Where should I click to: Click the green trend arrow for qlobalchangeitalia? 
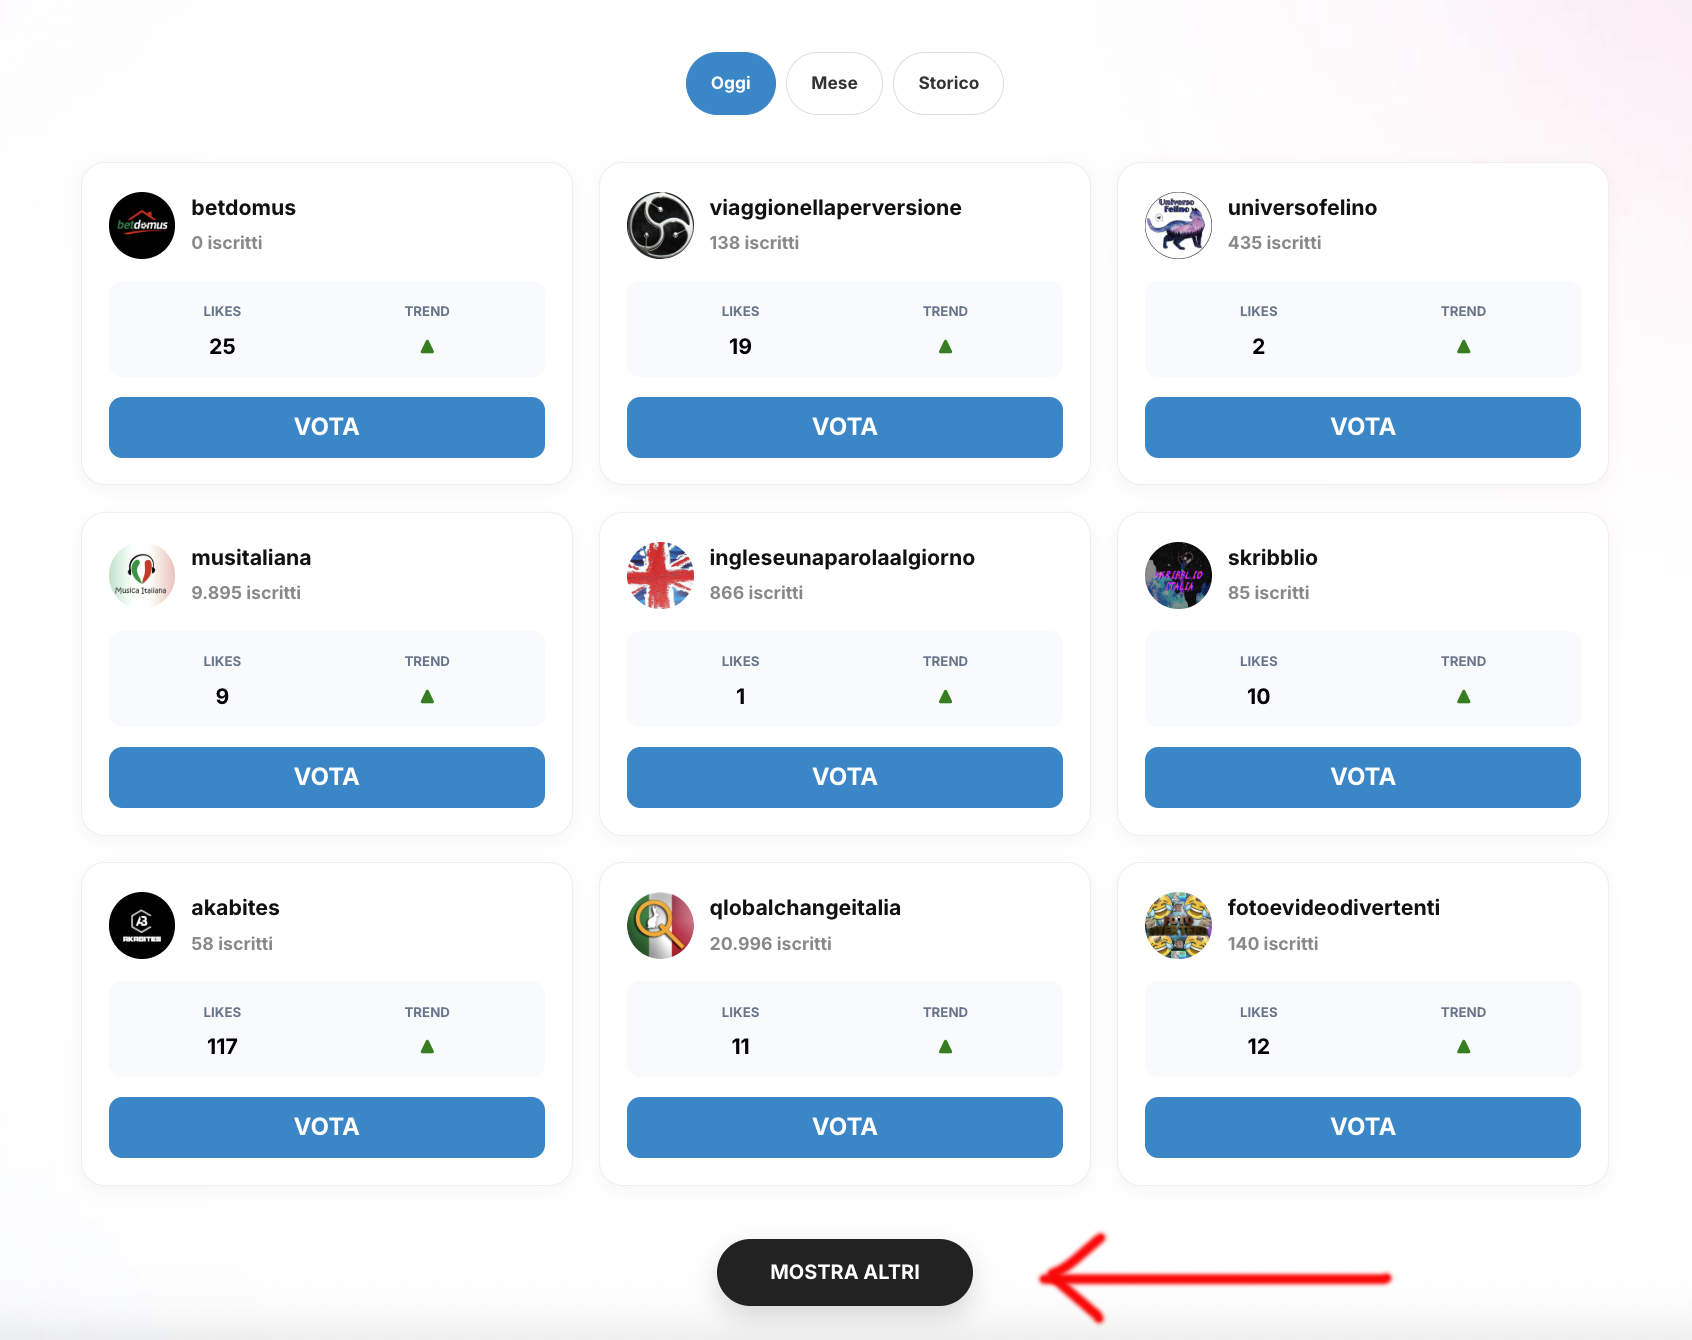tap(945, 1047)
